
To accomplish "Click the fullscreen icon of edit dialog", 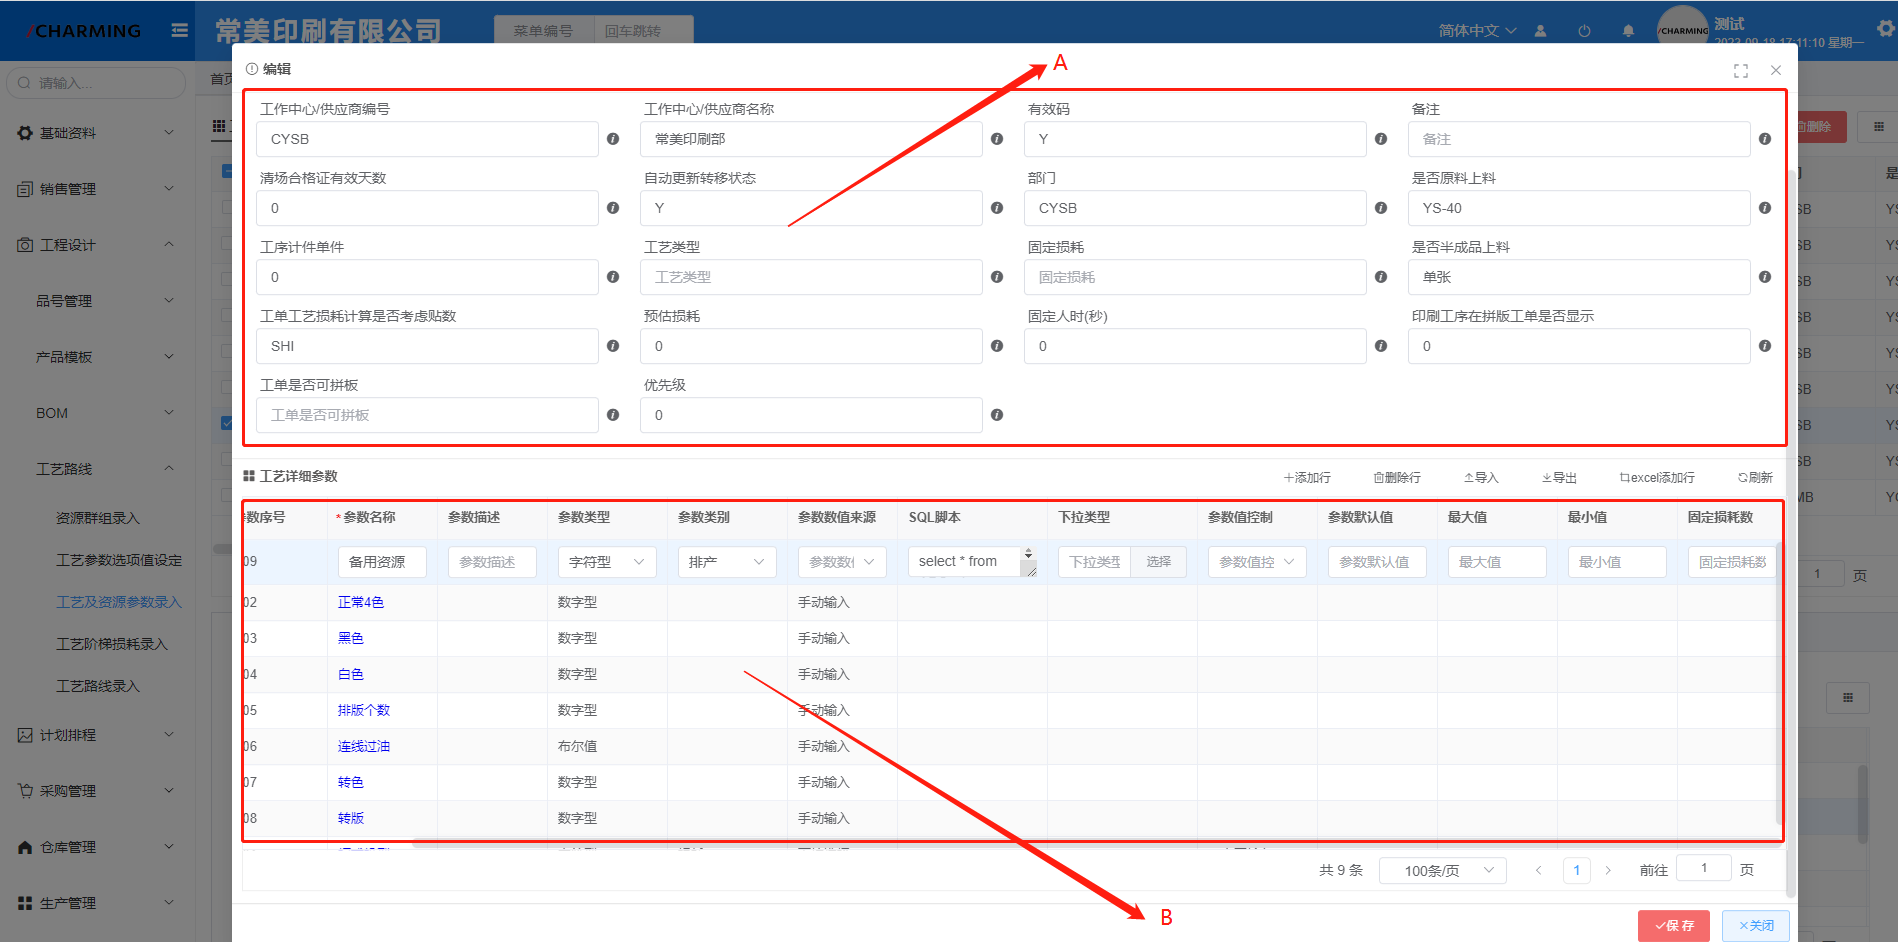I will coord(1741,70).
